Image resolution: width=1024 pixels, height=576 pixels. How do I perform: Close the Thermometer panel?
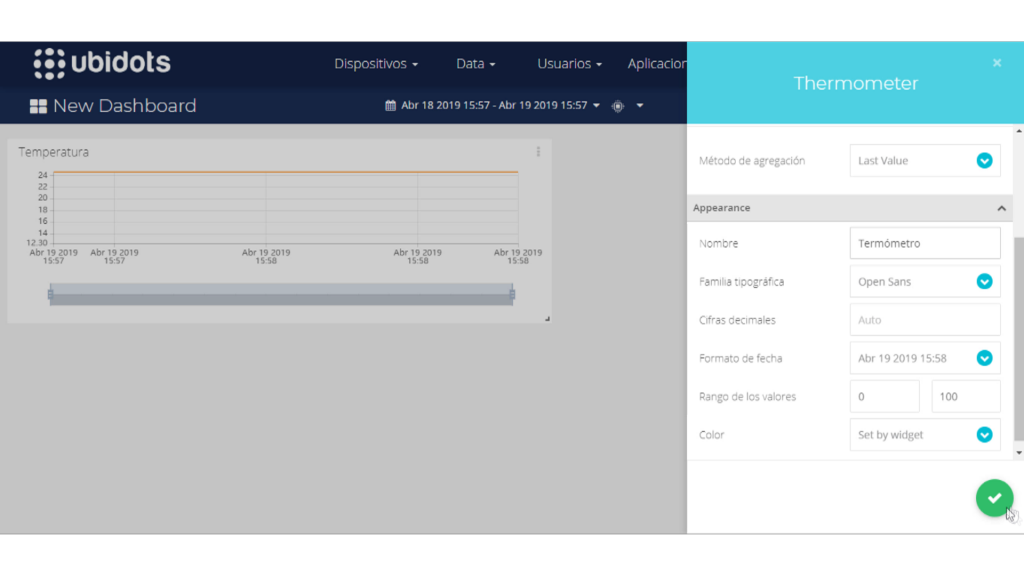[997, 63]
